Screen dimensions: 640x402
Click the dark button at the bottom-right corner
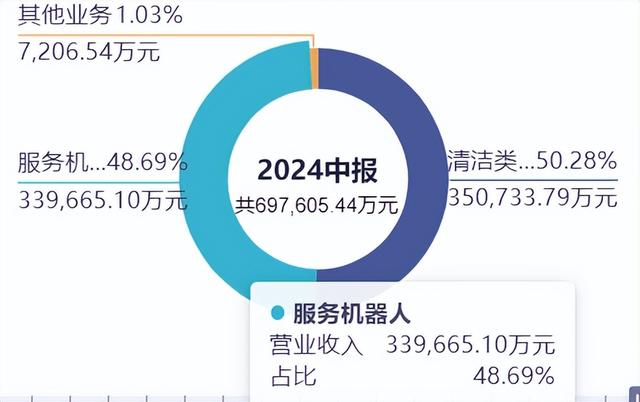635,394
